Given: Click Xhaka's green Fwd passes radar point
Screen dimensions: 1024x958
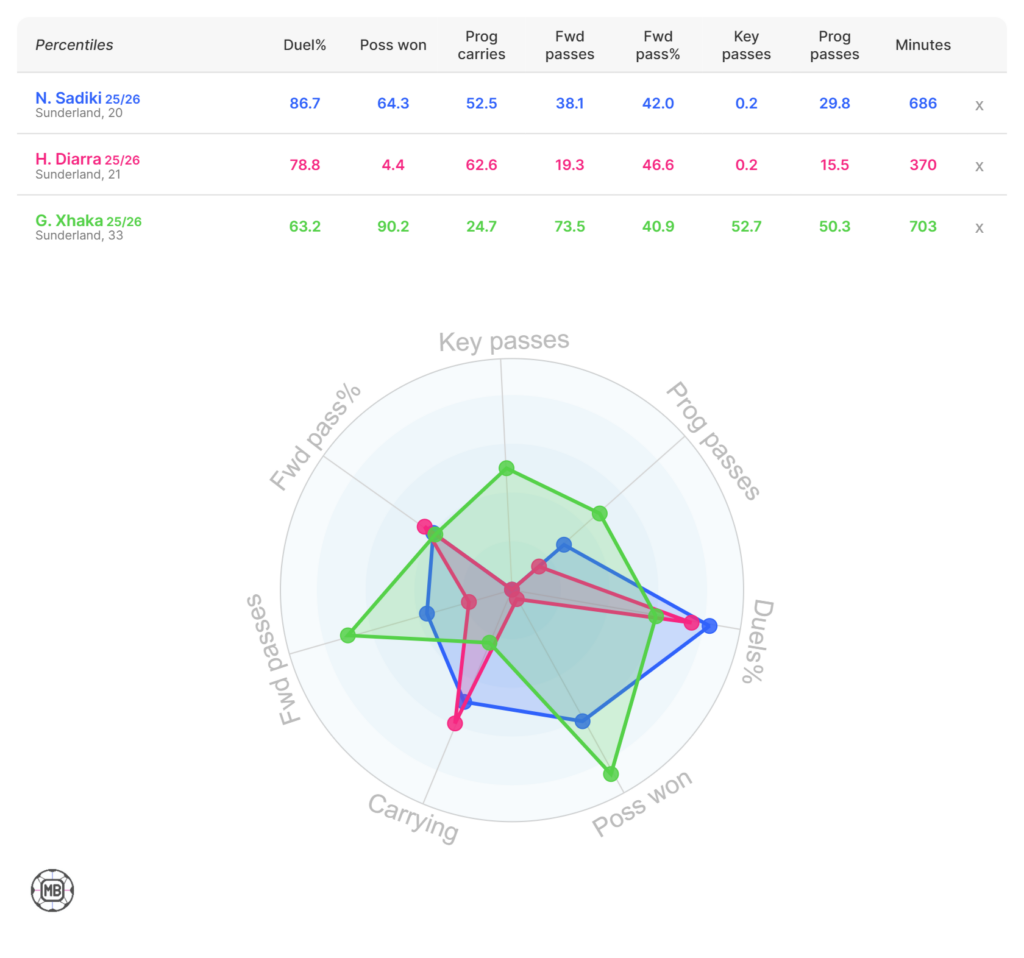Looking at the screenshot, I should click(348, 635).
